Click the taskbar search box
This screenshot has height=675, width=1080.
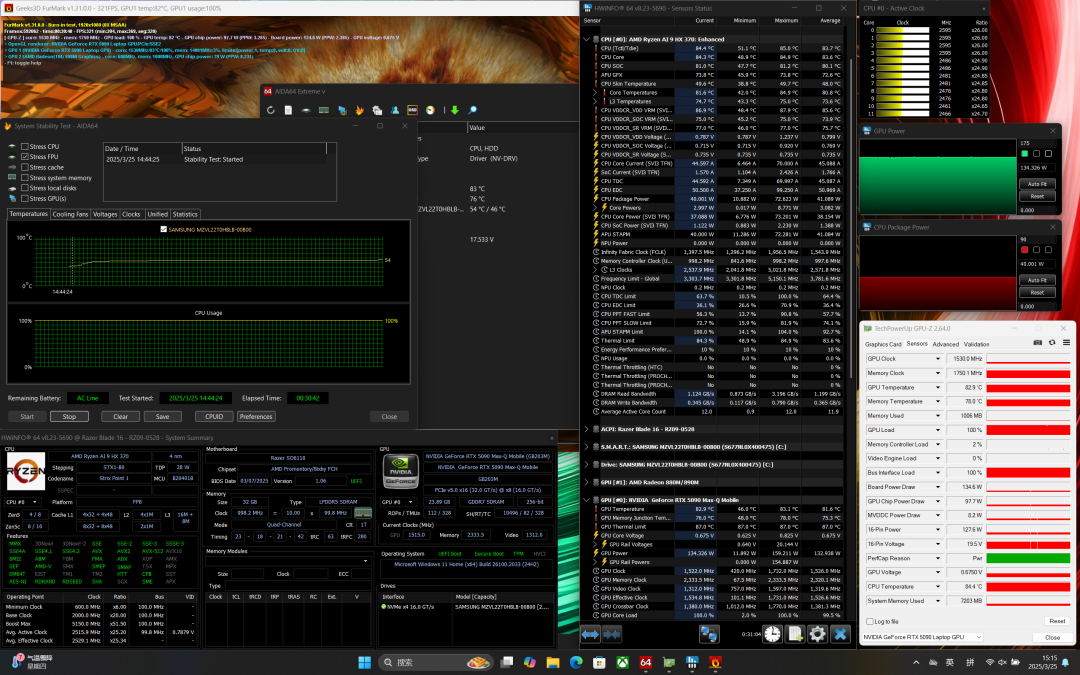(436, 663)
